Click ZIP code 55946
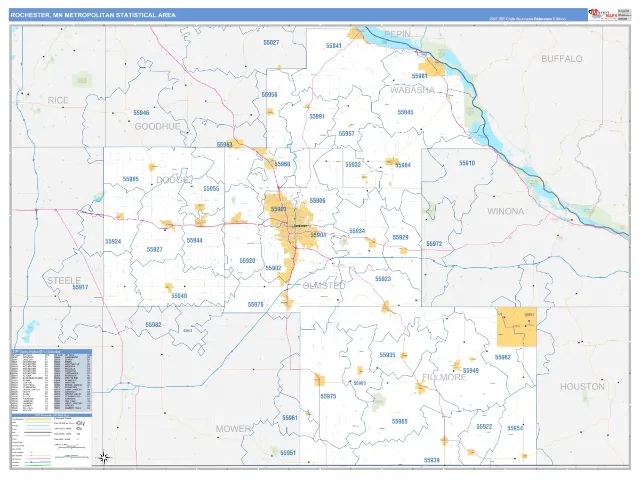Screen dimensions: 640x480 tap(141, 113)
